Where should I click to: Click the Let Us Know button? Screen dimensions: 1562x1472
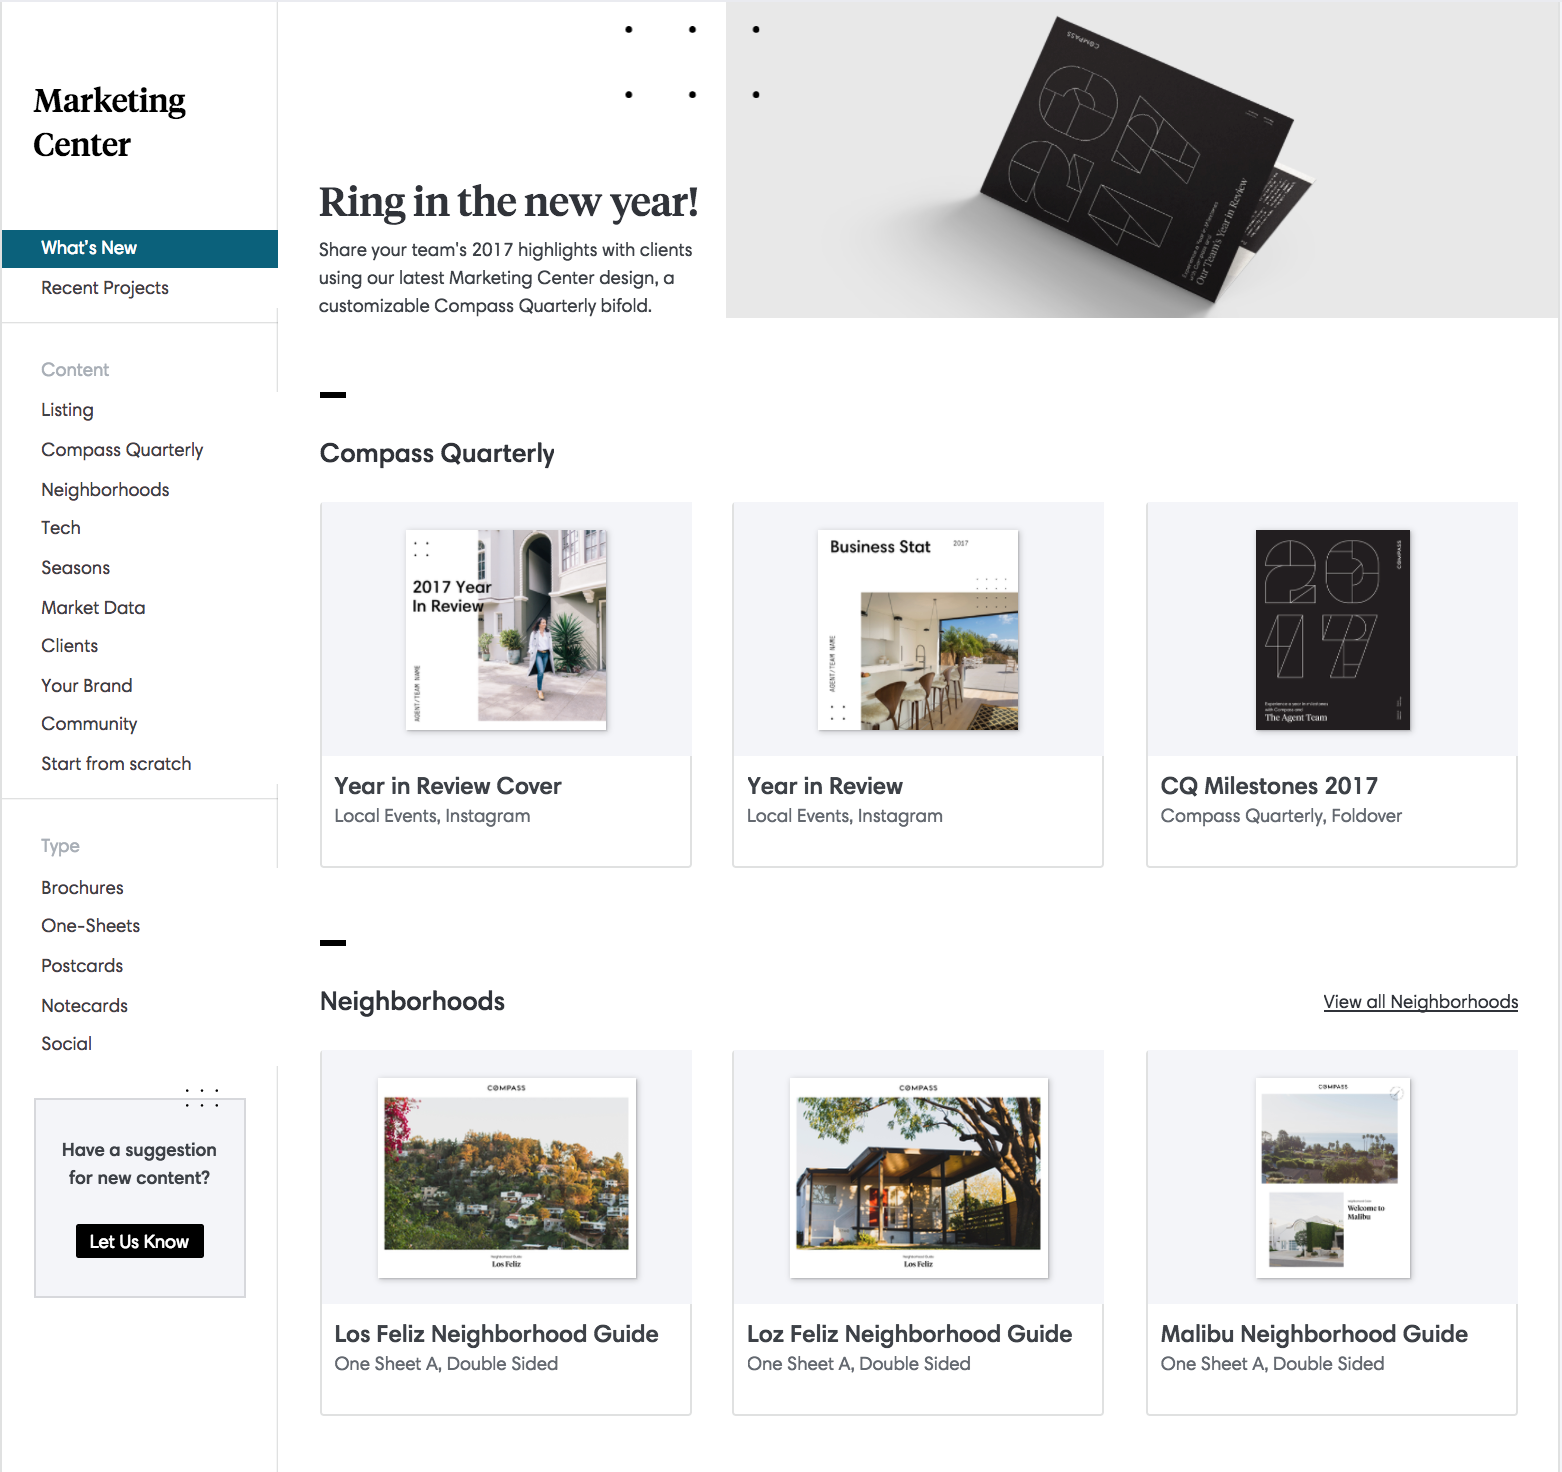pyautogui.click(x=140, y=1241)
